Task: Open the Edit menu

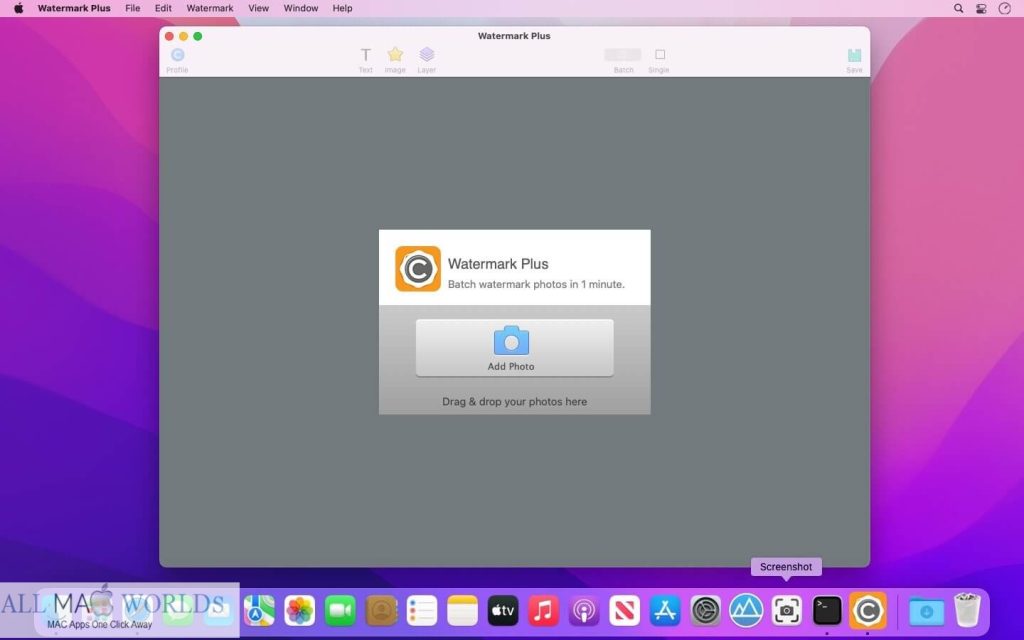Action: 163,8
